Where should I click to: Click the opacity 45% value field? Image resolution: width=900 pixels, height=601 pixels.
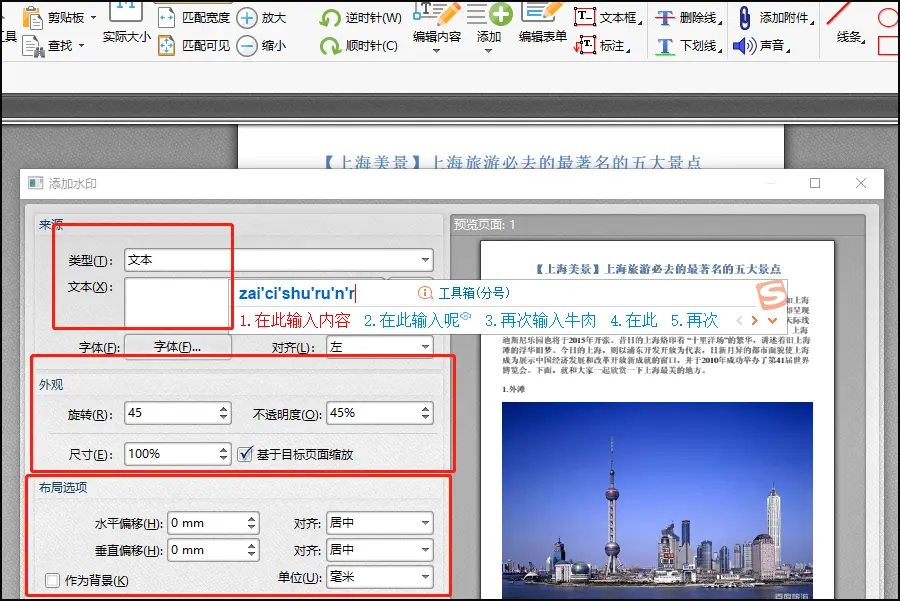click(x=373, y=413)
